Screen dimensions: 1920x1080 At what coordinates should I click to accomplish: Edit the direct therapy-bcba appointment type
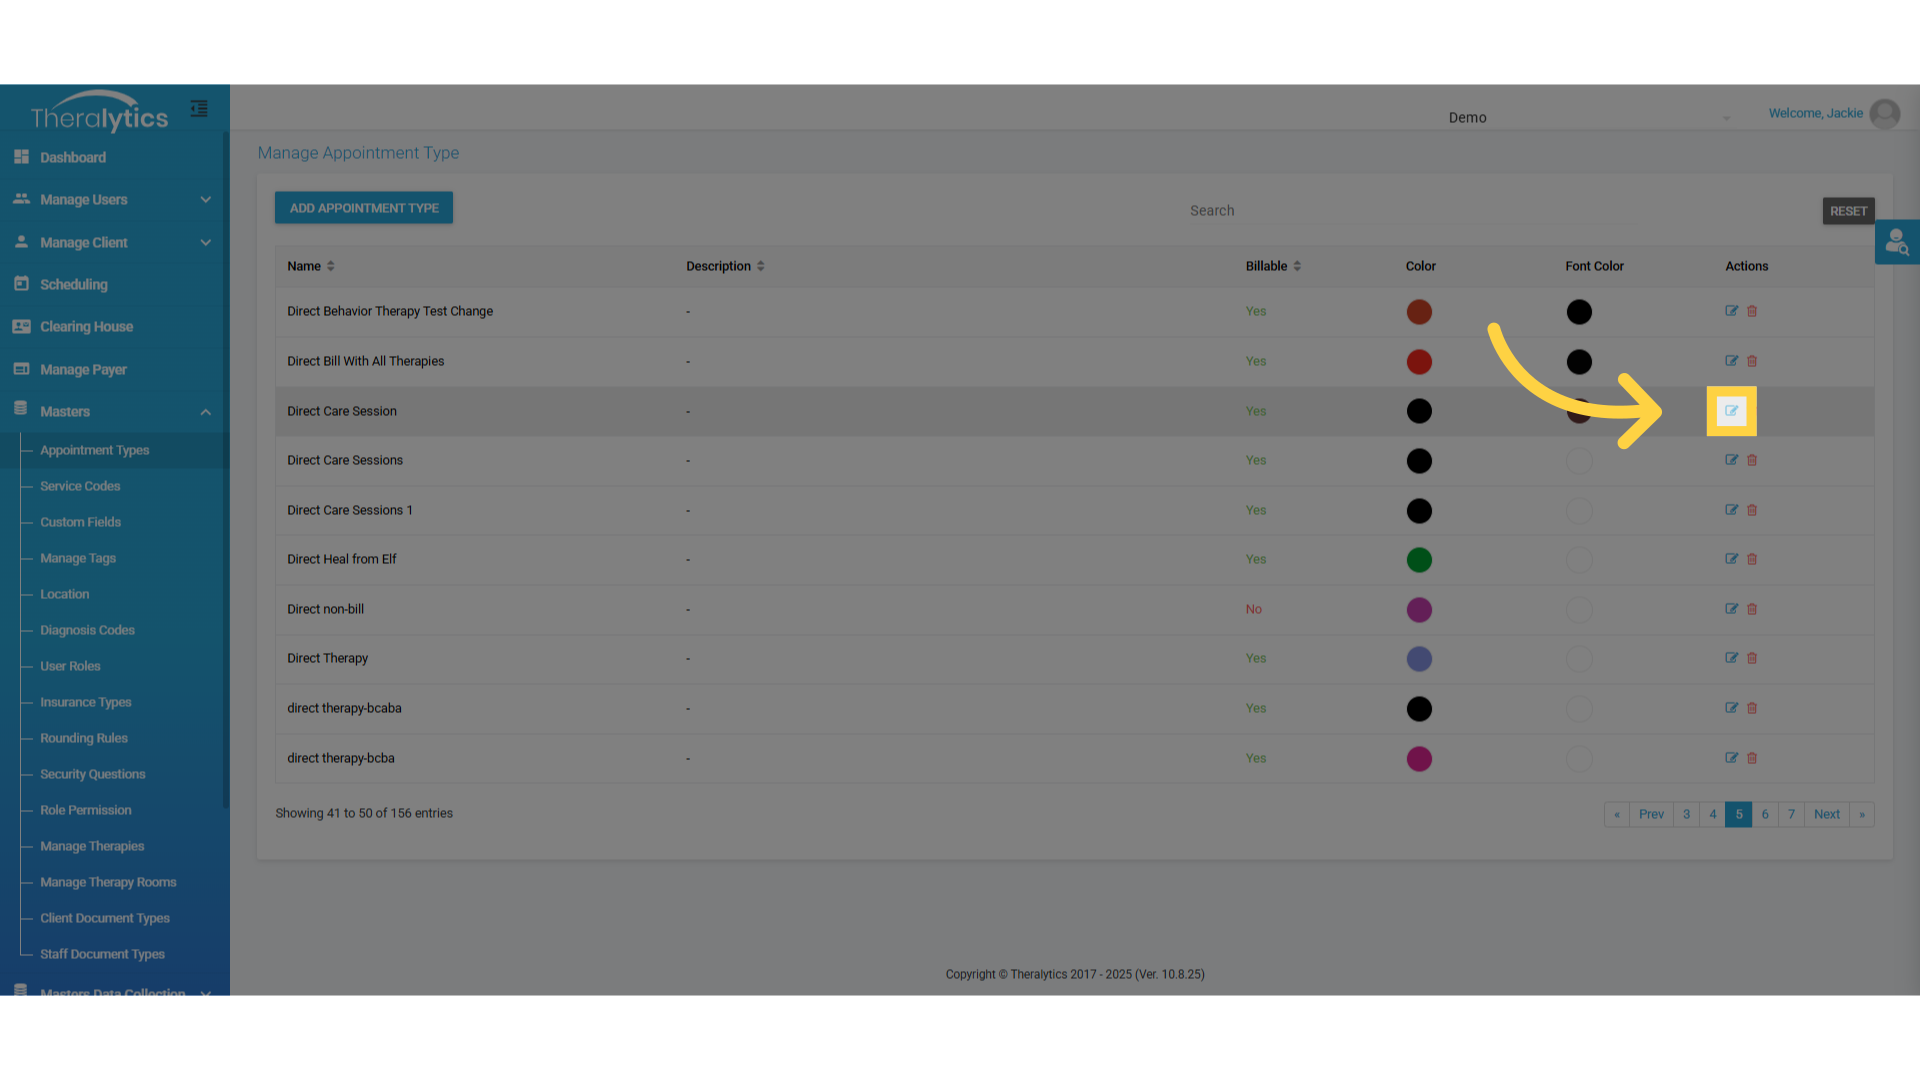(x=1731, y=758)
